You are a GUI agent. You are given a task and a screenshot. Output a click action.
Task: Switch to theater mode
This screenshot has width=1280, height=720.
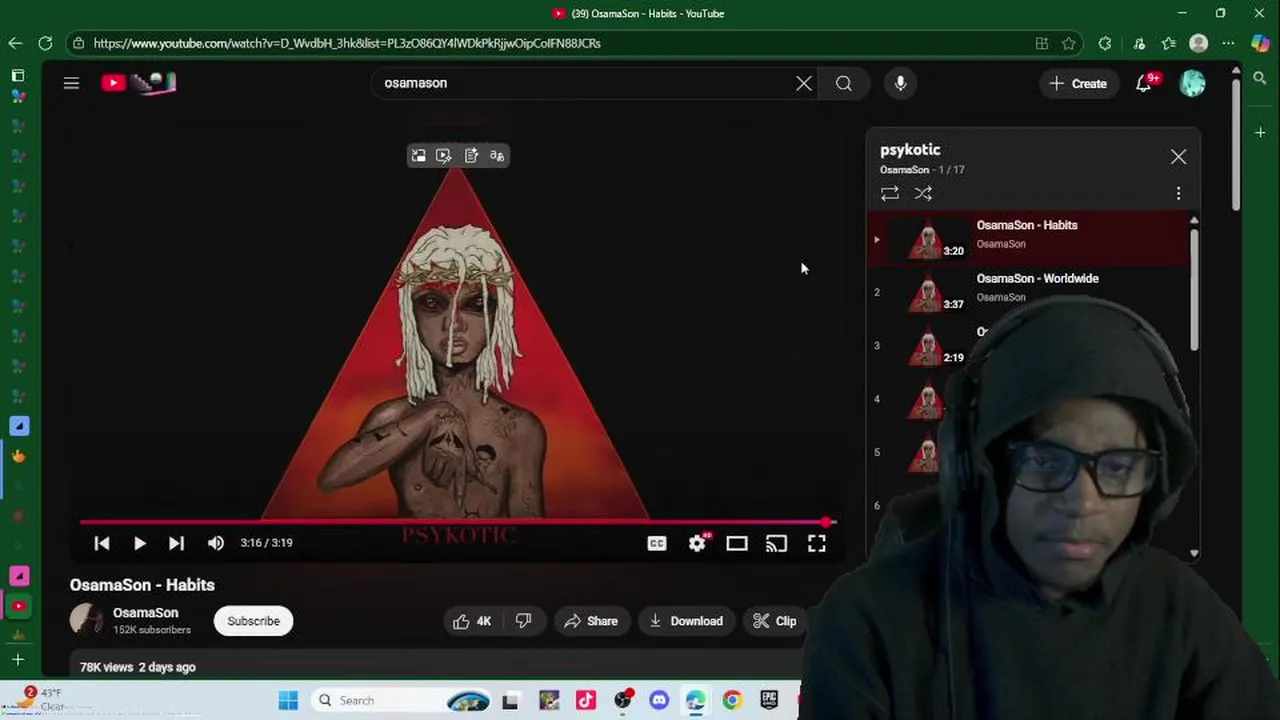point(737,543)
